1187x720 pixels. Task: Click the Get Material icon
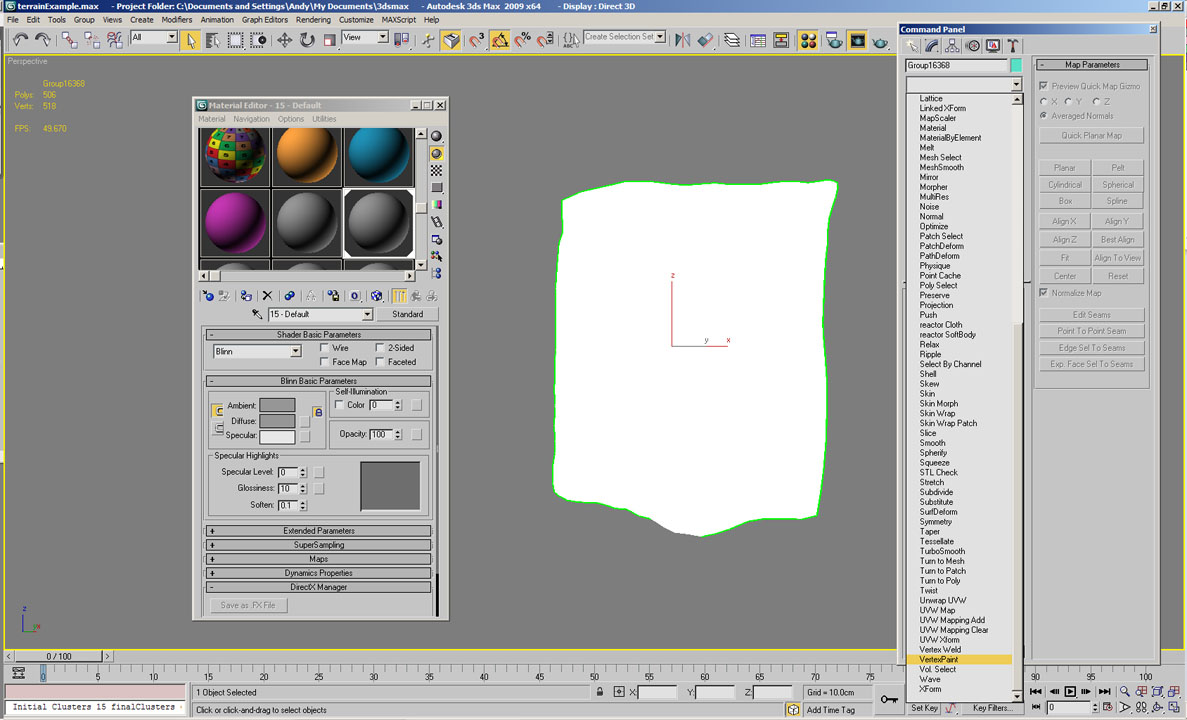(208, 296)
